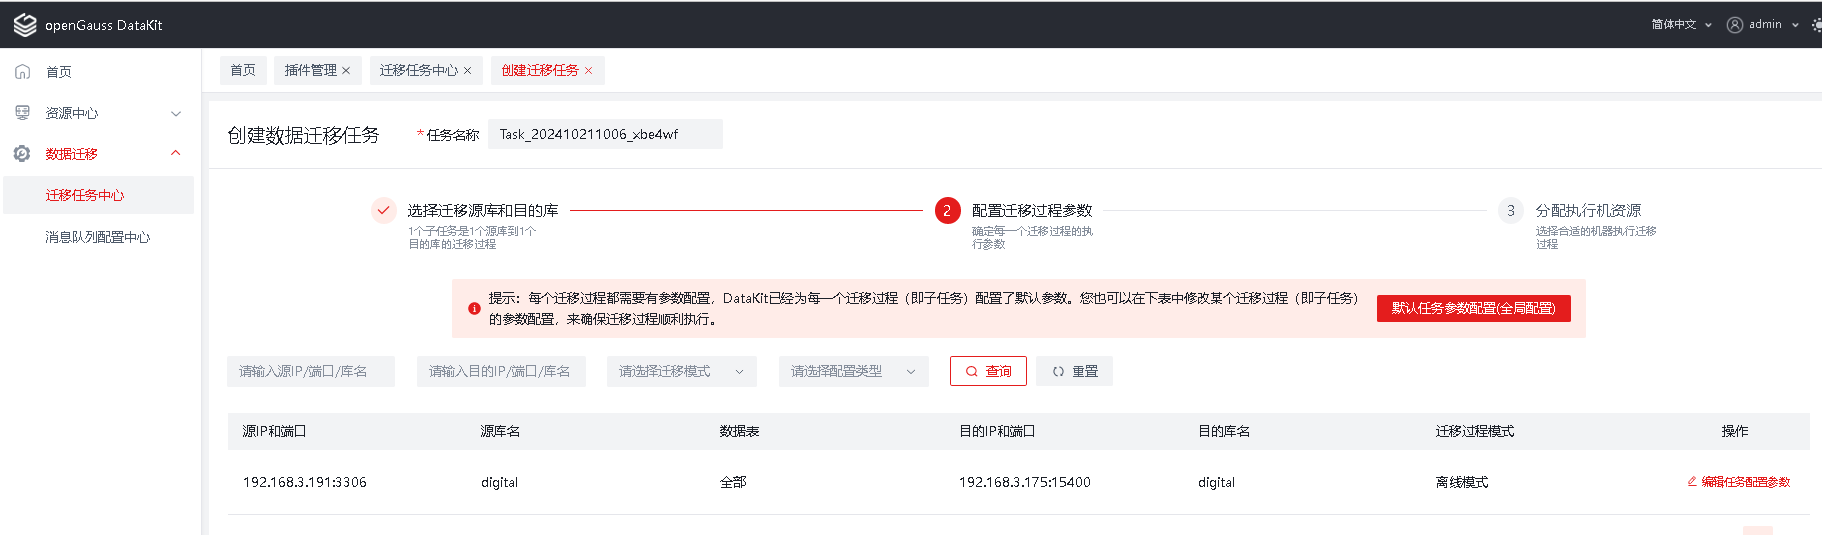The height and width of the screenshot is (535, 1822).
Task: Toggle the theme sun icon
Action: (1816, 25)
